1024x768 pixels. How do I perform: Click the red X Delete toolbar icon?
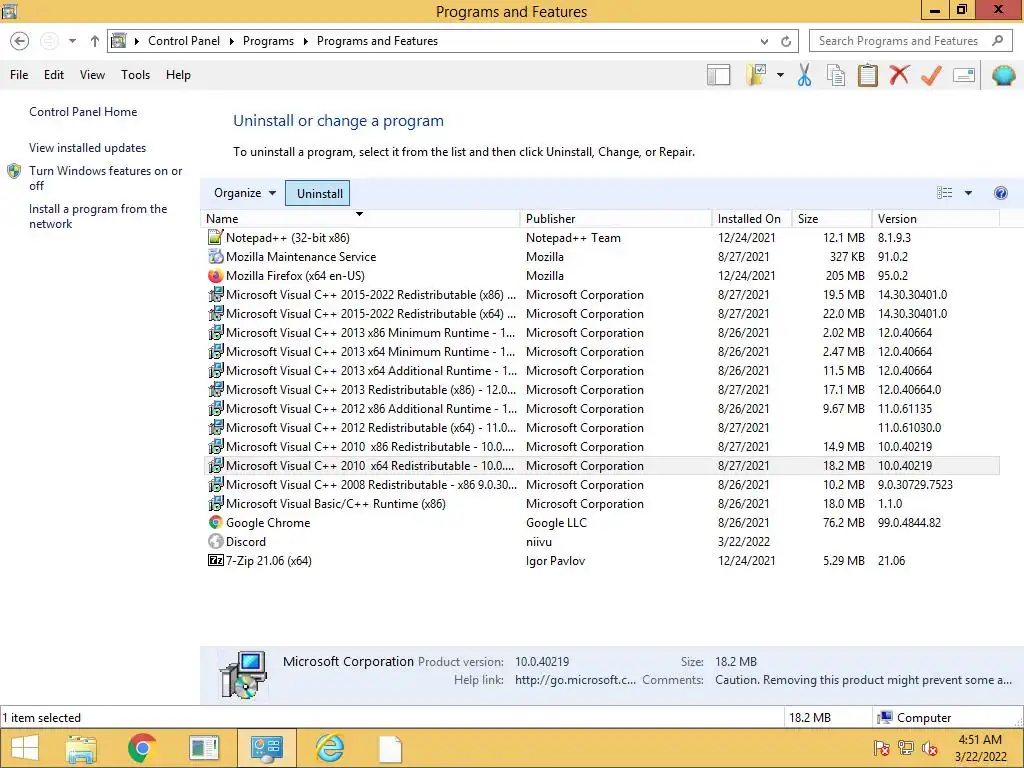(899, 75)
